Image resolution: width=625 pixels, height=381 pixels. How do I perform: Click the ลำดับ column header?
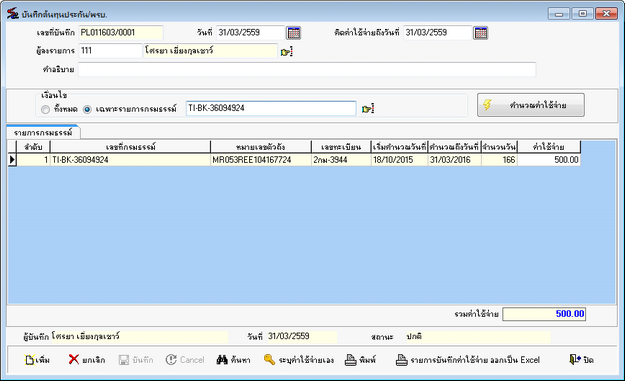click(x=33, y=147)
